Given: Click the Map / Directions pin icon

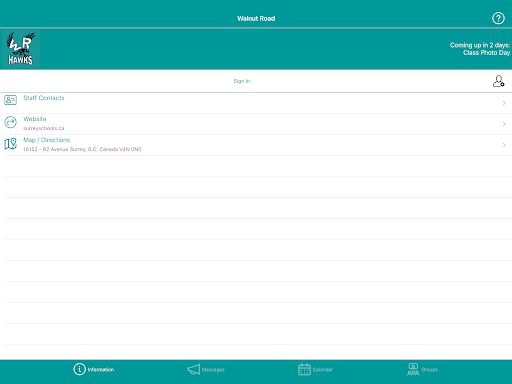Looking at the screenshot, I should pyautogui.click(x=10, y=144).
